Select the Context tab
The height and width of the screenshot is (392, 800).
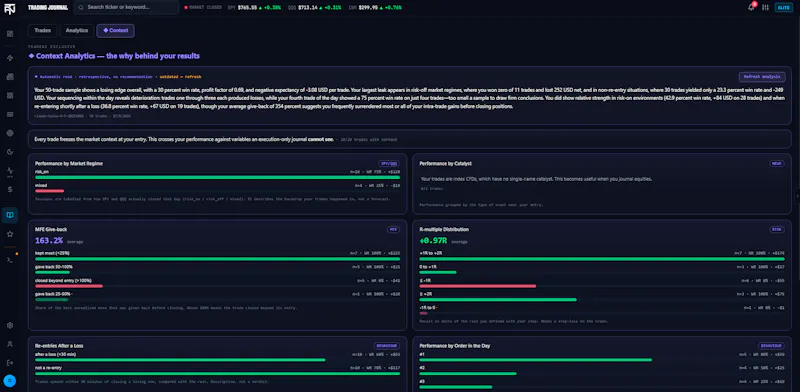[116, 31]
